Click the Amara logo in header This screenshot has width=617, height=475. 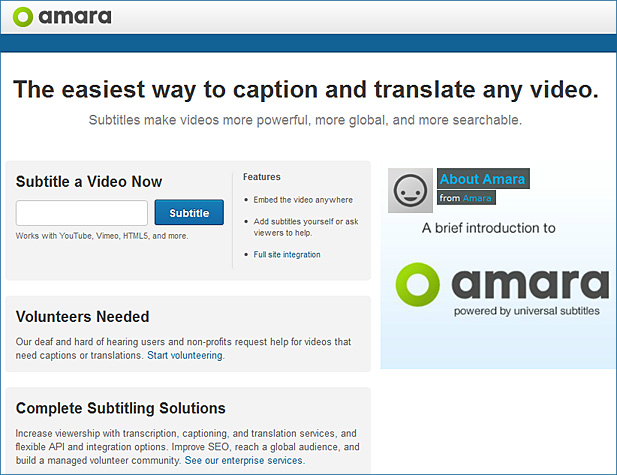point(62,17)
